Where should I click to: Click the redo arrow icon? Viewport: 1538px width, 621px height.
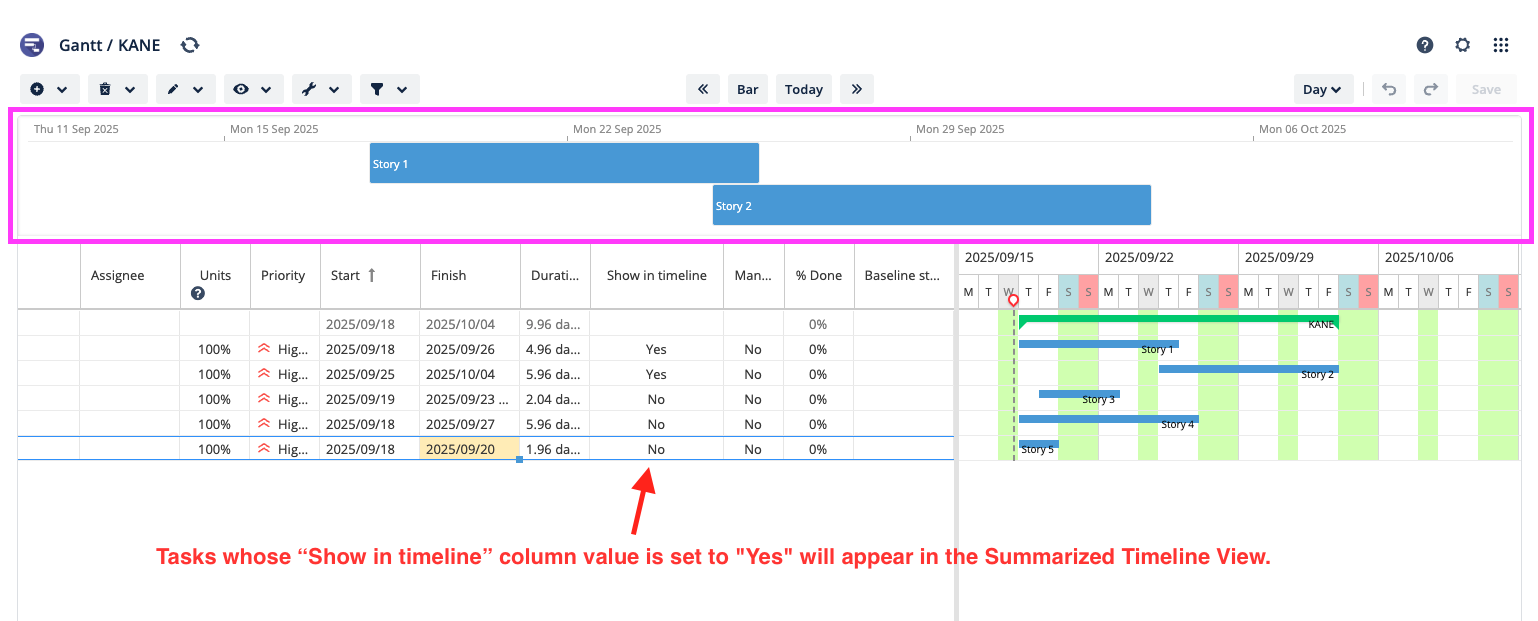[1431, 89]
